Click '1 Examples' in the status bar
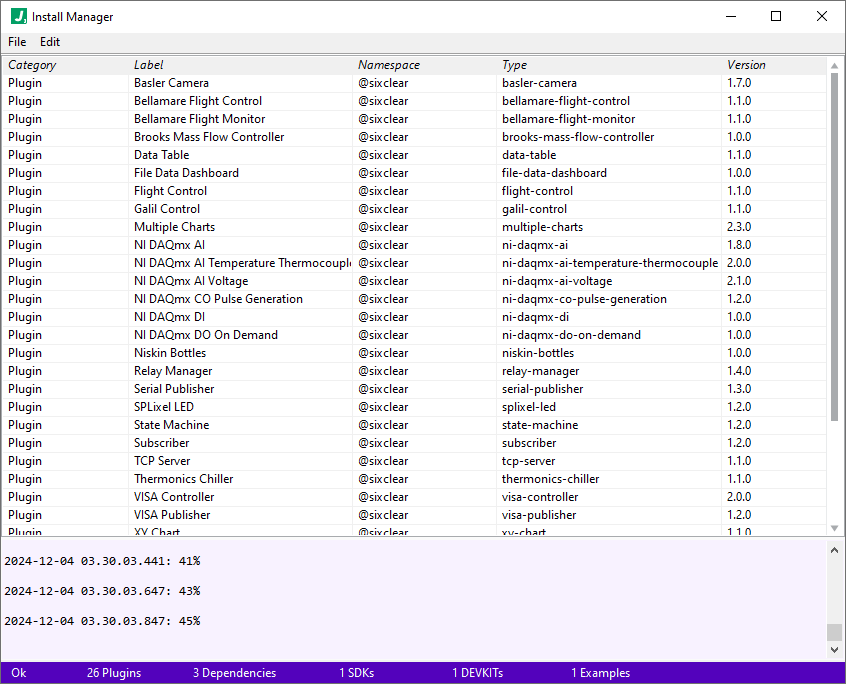This screenshot has width=846, height=684. (x=600, y=673)
